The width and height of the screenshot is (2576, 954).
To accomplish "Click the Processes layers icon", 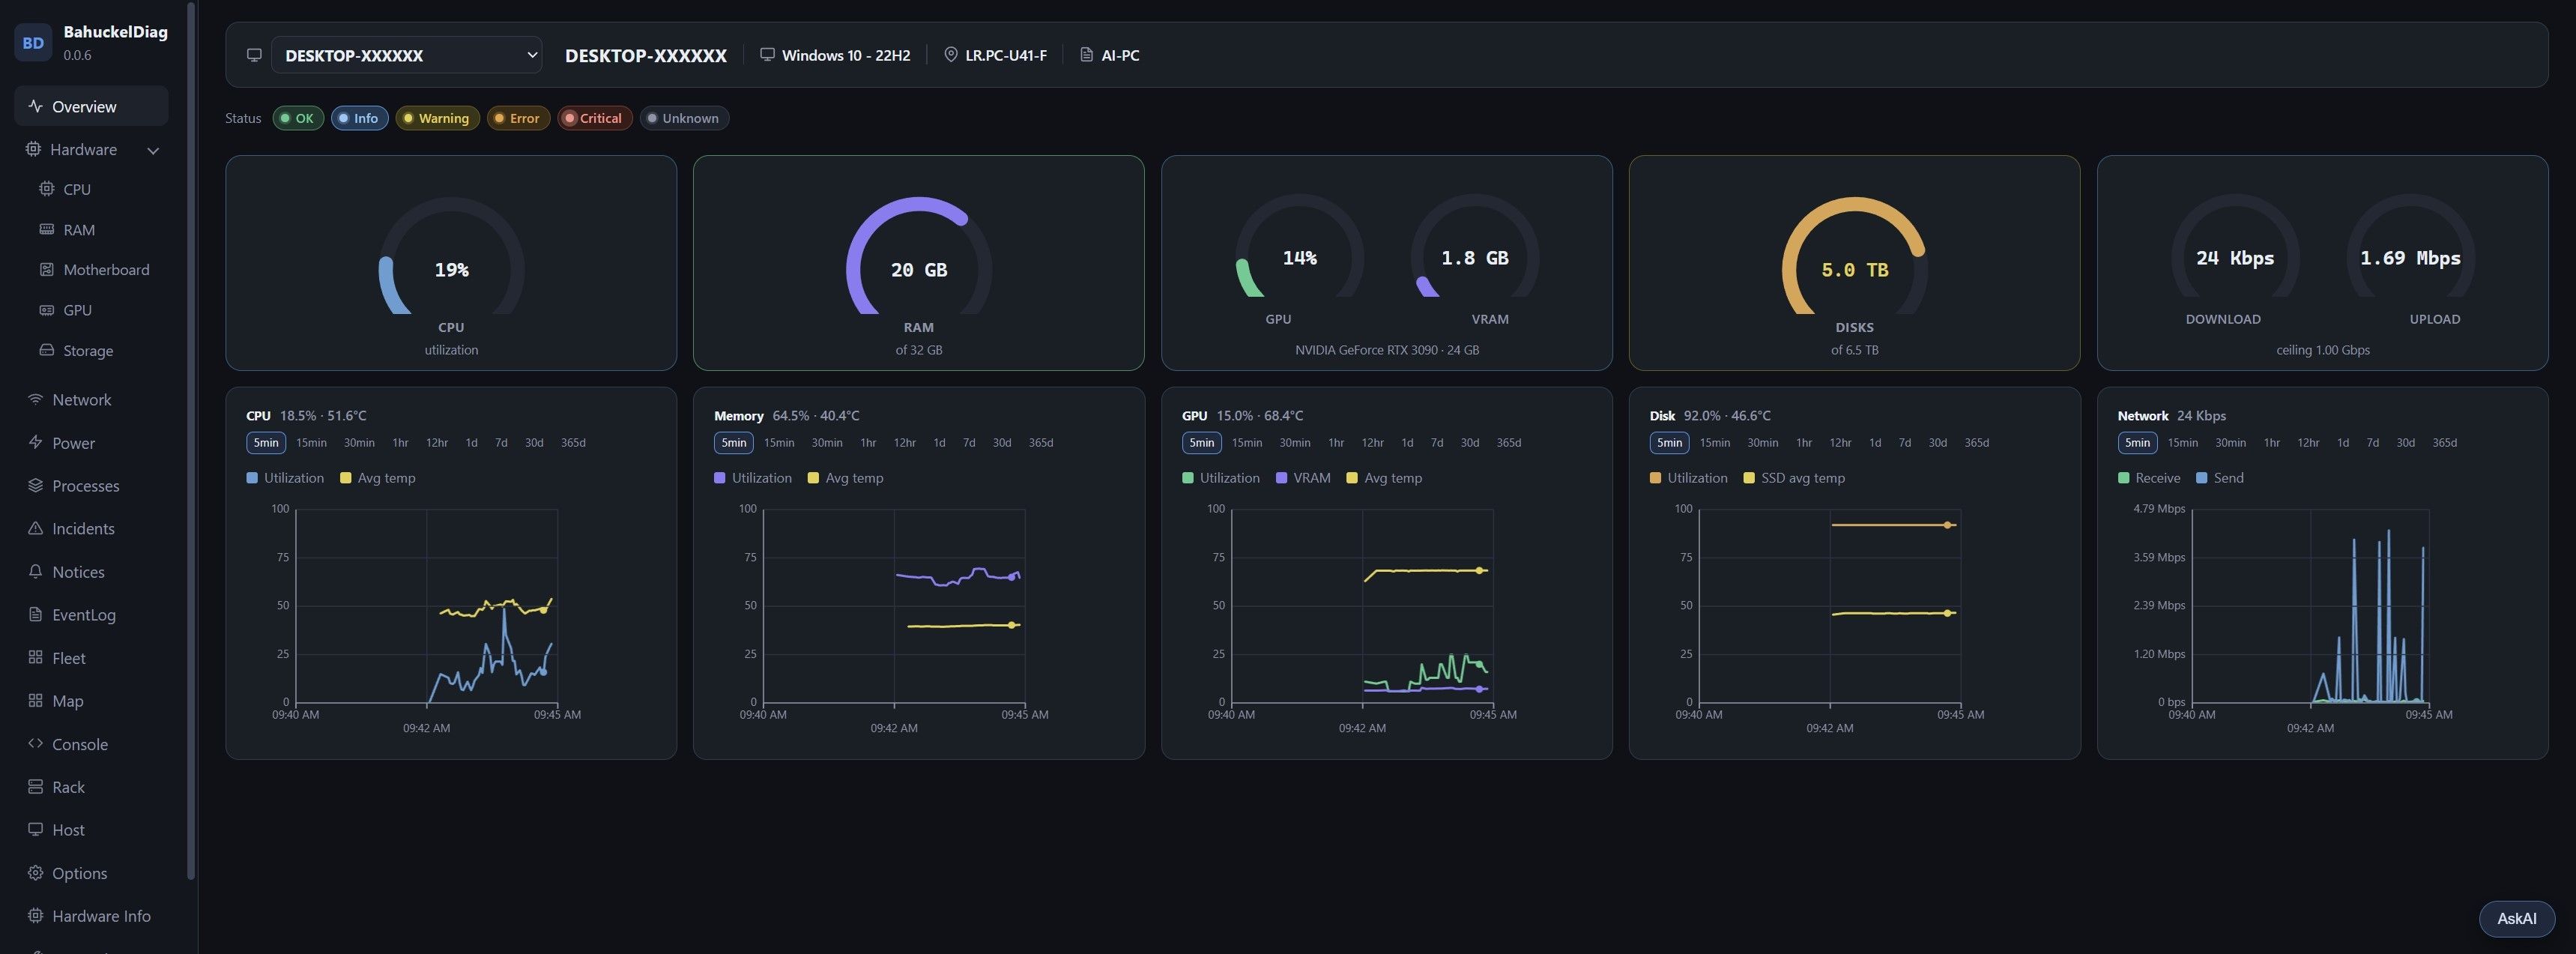I will (35, 485).
